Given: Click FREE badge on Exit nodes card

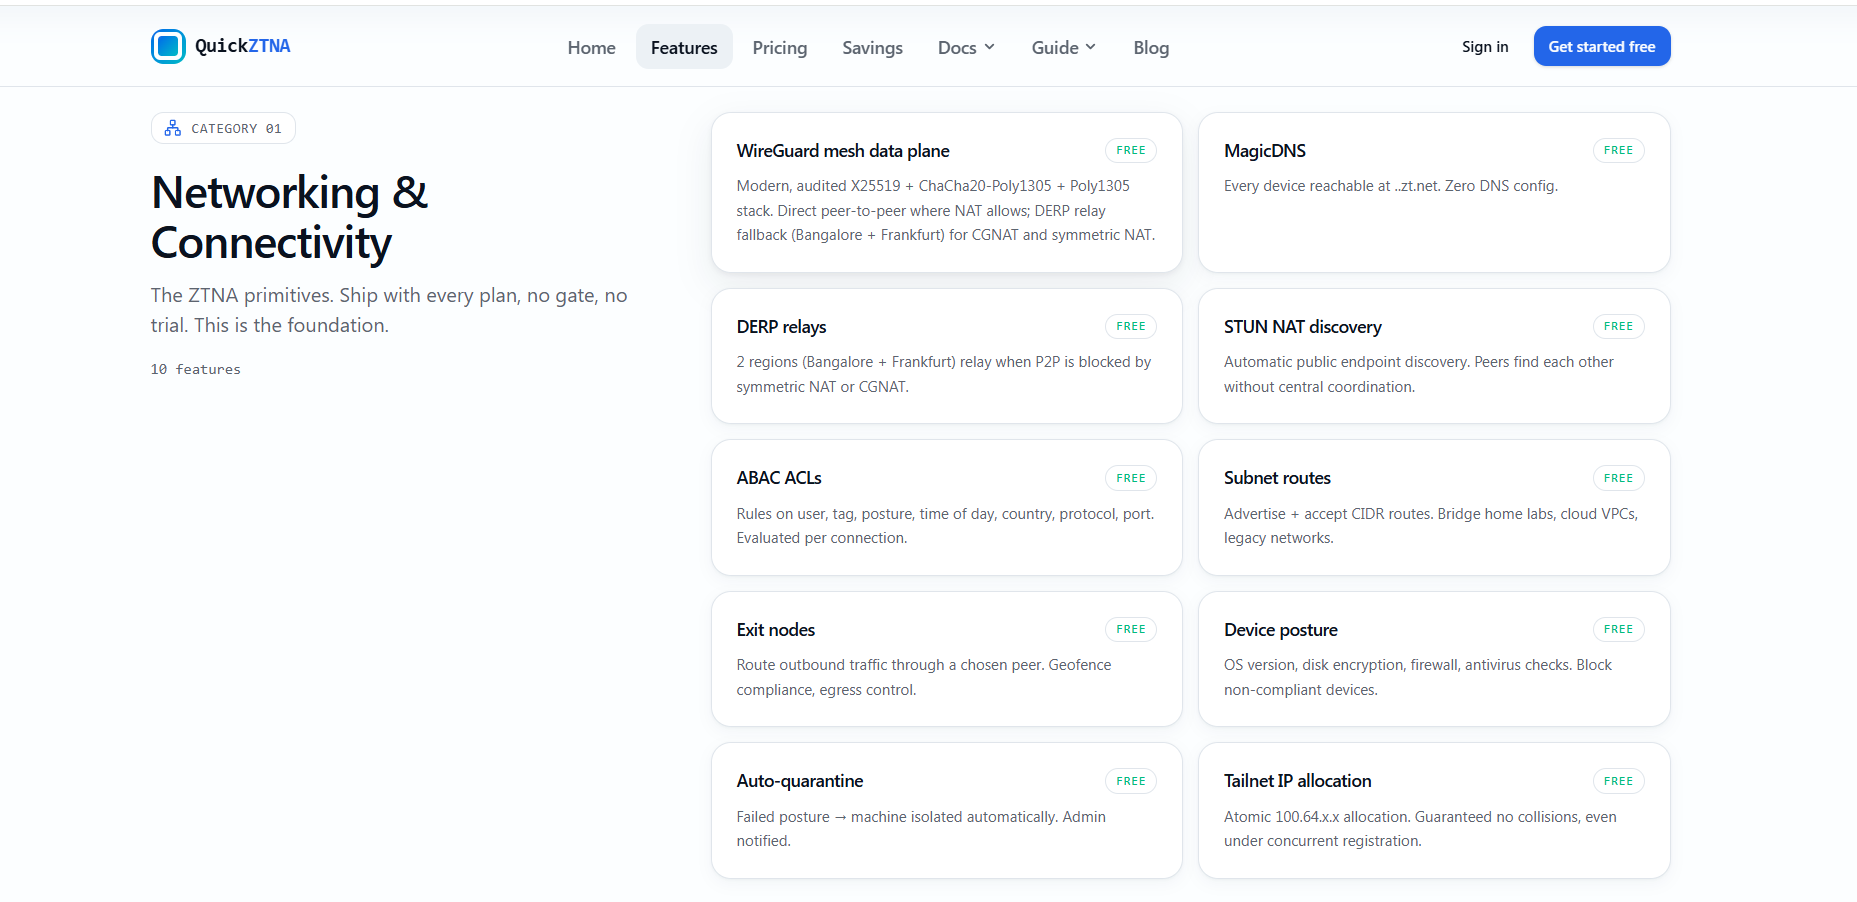Looking at the screenshot, I should point(1131,629).
